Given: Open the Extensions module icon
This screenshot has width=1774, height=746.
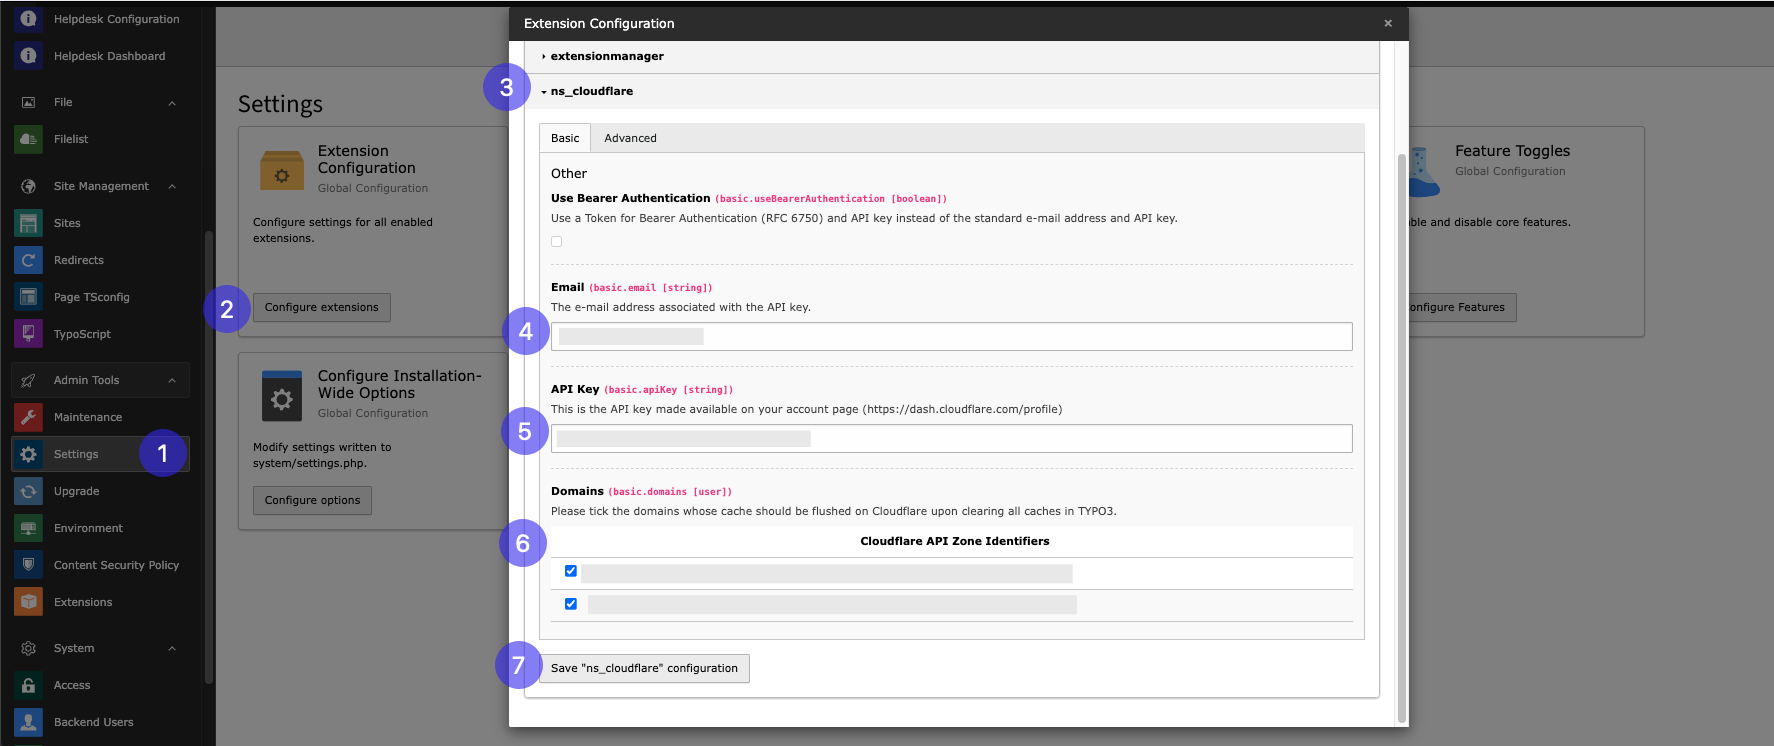Looking at the screenshot, I should [x=28, y=602].
